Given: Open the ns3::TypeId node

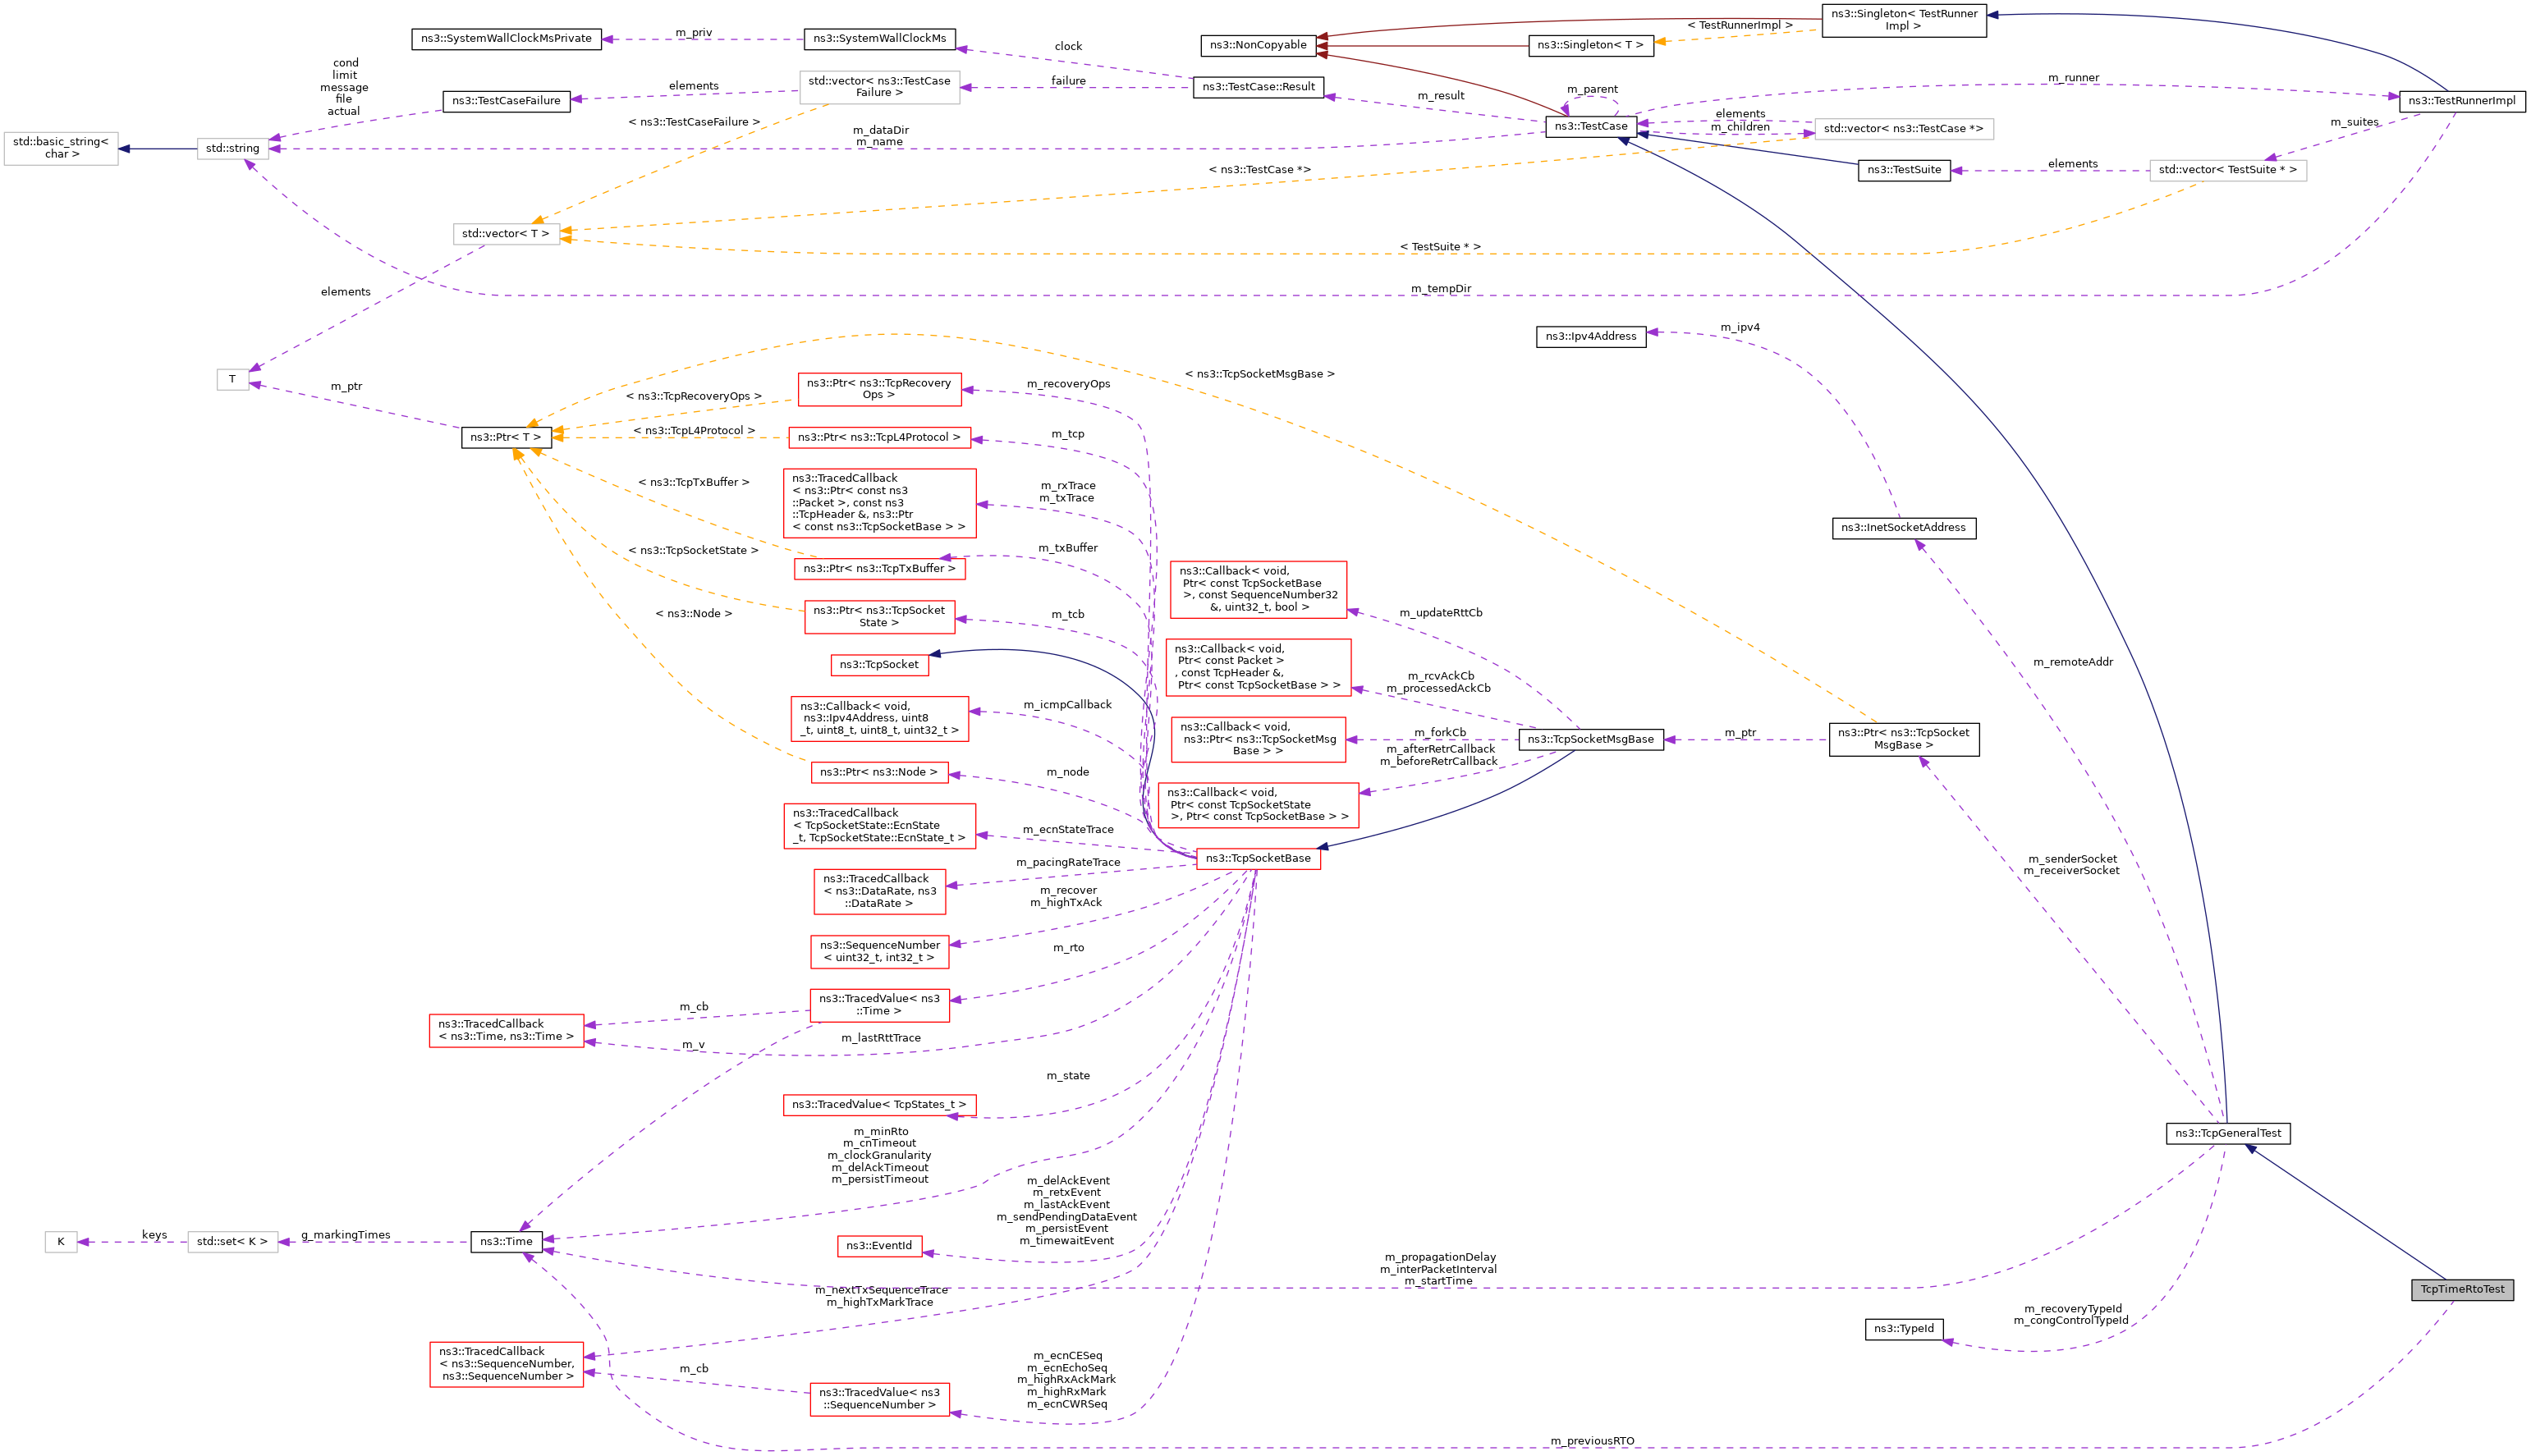Looking at the screenshot, I should [x=1903, y=1328].
